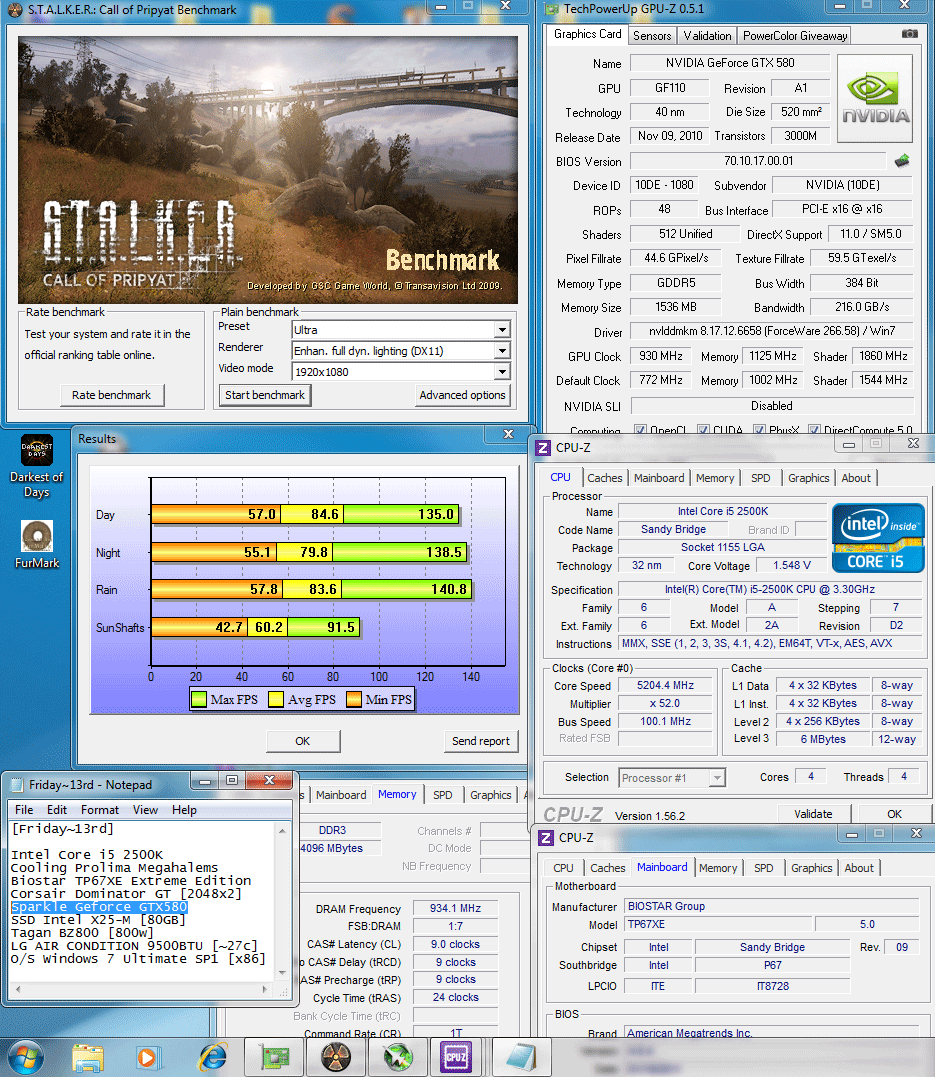
Task: Click the Min FPS orange legend swatch
Action: point(354,700)
